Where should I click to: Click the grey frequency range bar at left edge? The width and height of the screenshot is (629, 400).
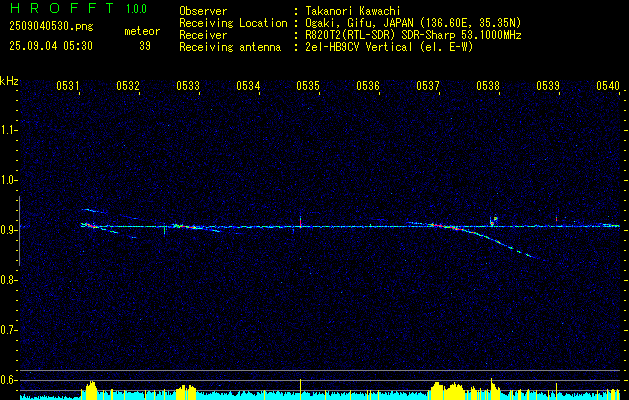tap(19, 231)
